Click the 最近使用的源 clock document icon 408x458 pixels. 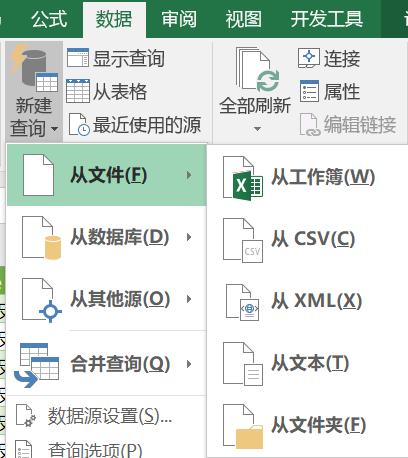(x=79, y=125)
